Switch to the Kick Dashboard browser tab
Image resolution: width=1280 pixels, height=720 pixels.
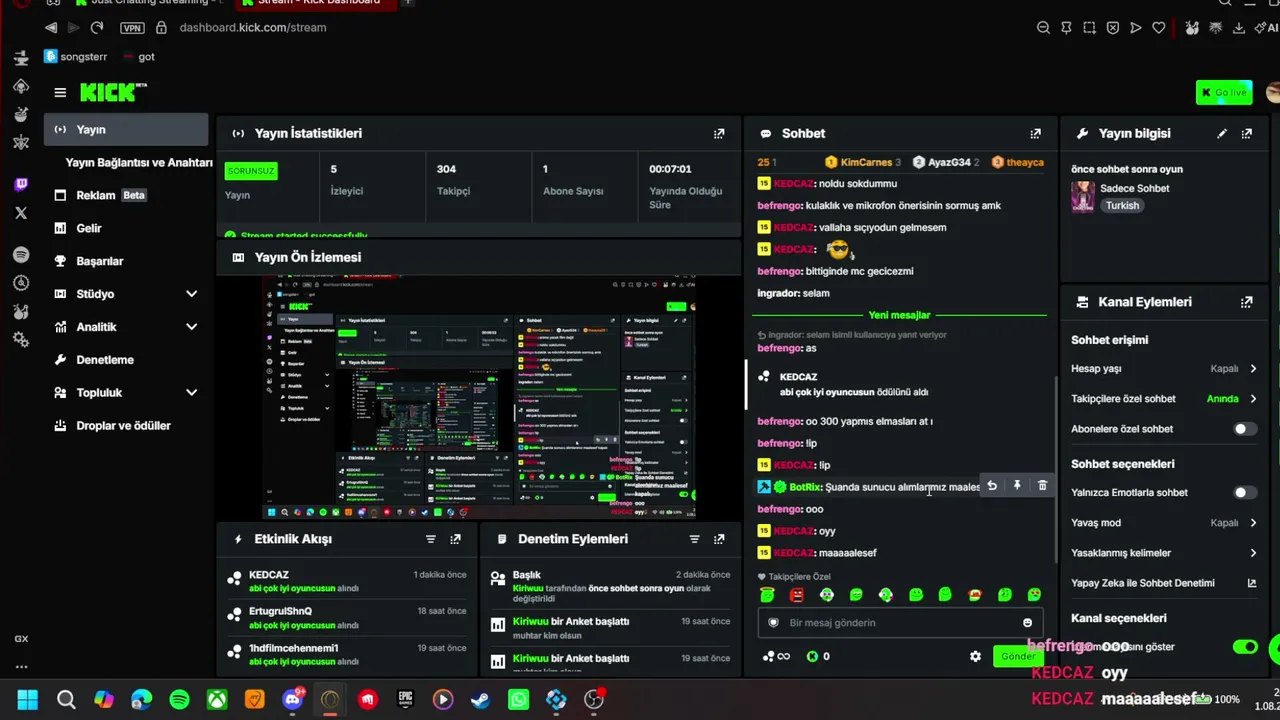point(315,4)
